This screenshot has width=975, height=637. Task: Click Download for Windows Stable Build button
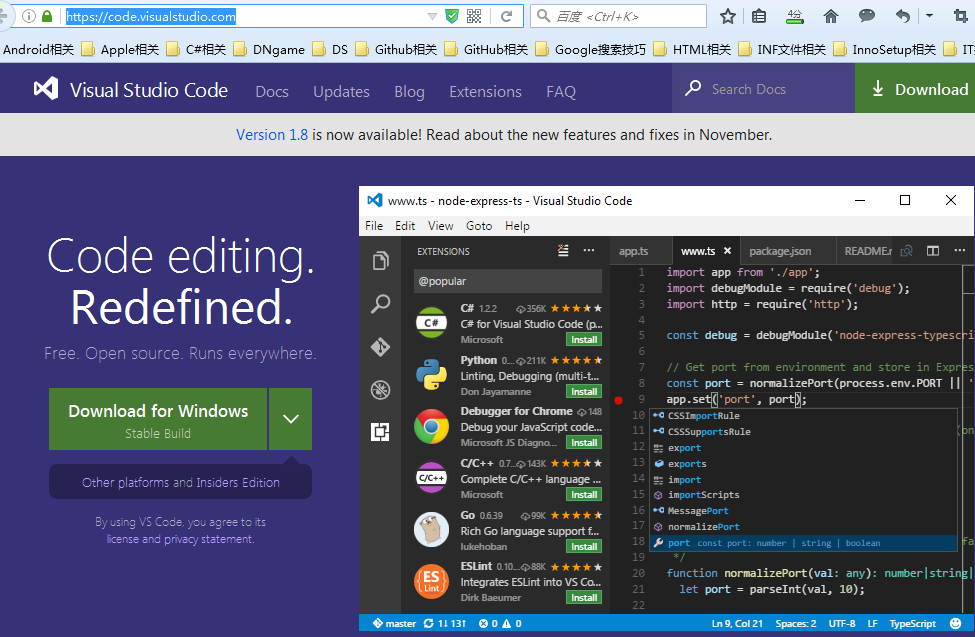(158, 419)
